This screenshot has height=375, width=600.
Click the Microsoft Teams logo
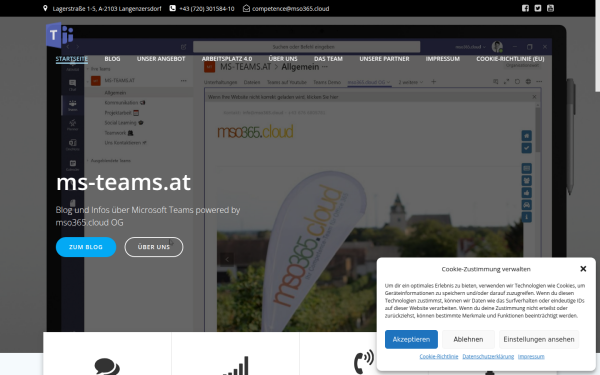(59, 35)
